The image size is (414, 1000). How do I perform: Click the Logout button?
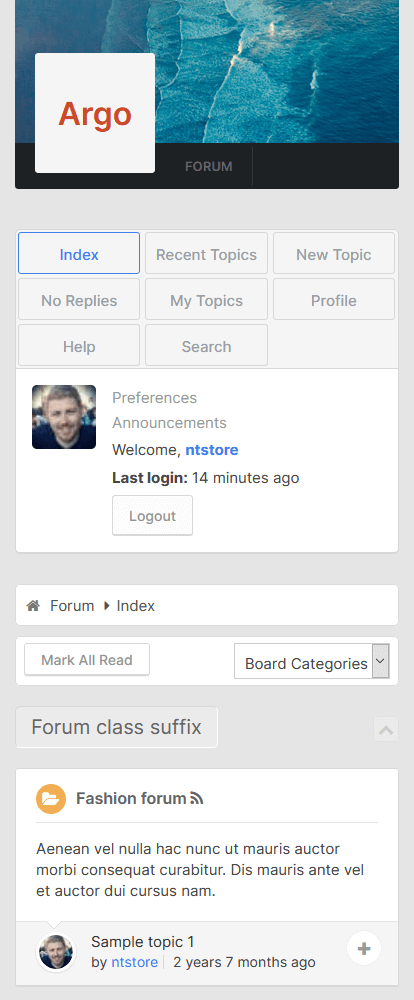point(152,515)
